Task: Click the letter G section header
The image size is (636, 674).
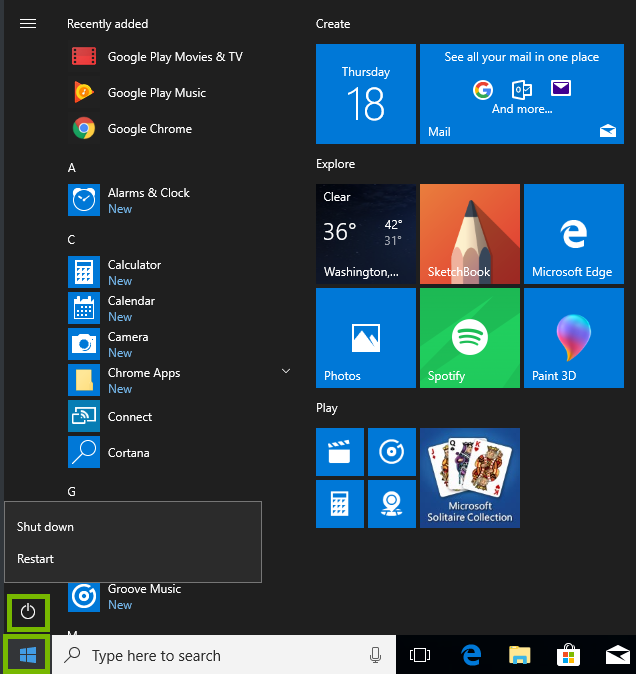Action: point(71,491)
